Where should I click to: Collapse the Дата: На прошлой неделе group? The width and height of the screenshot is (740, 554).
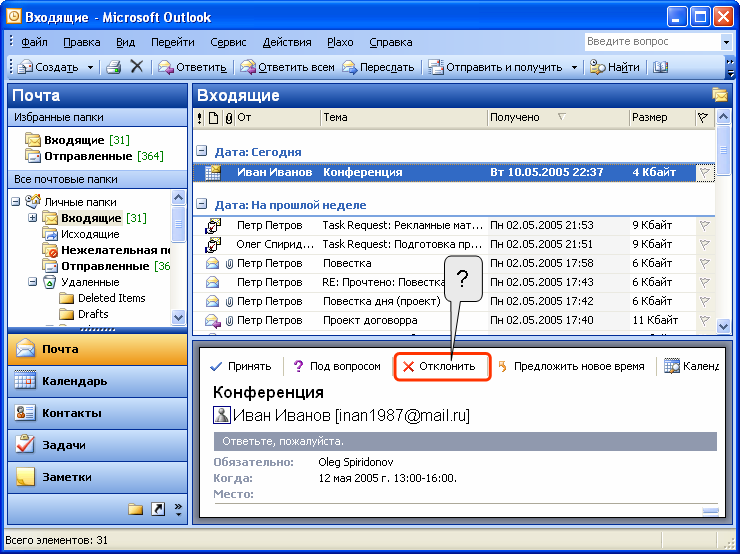[202, 204]
